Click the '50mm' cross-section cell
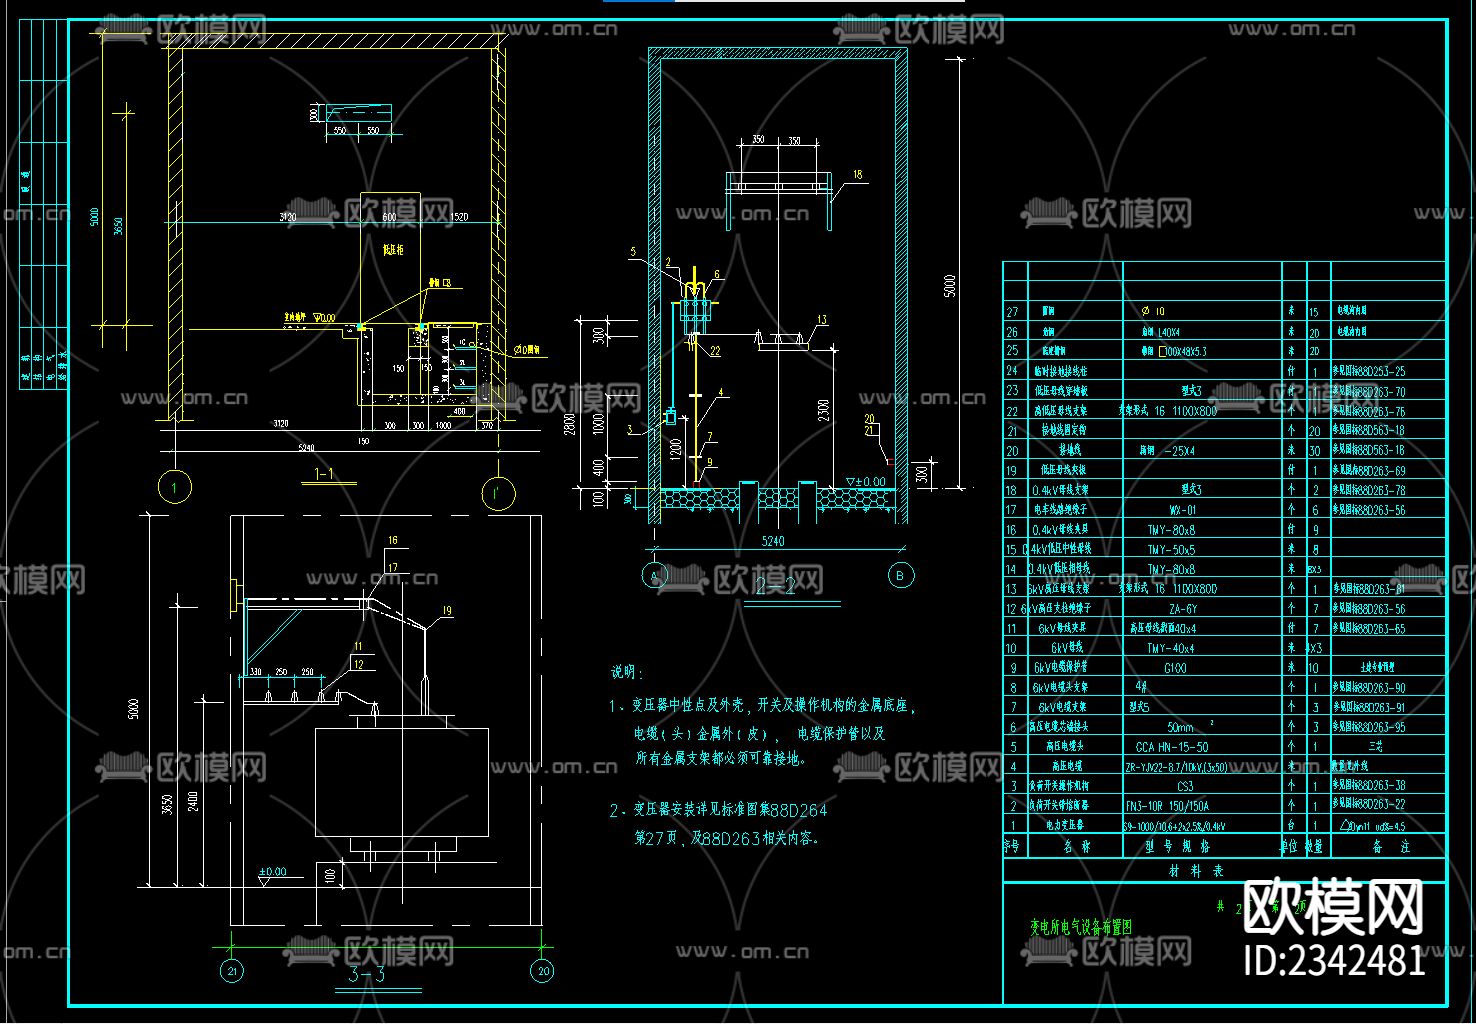 pyautogui.click(x=1181, y=727)
